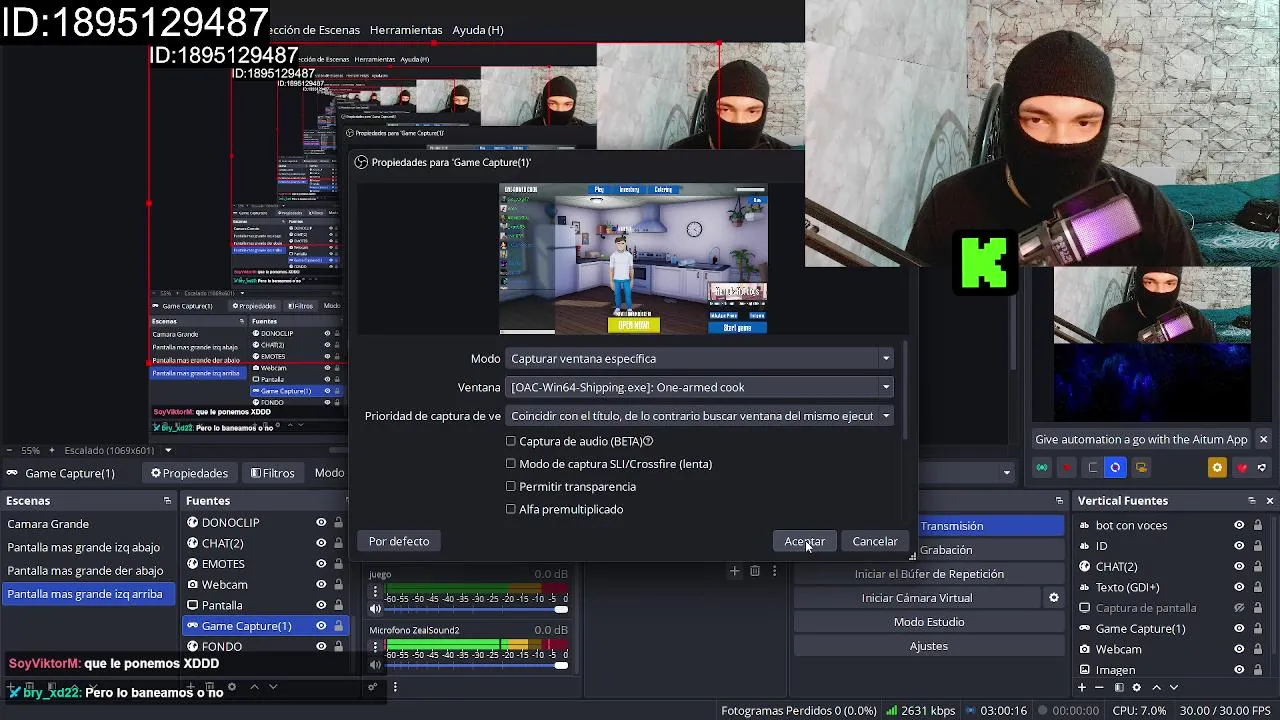Hide bot con voces vertical source
This screenshot has height=720, width=1280.
[1239, 525]
